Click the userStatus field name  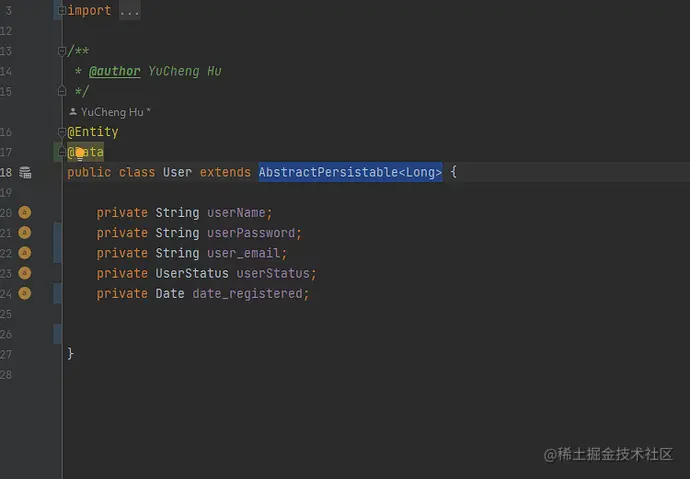[x=273, y=274]
